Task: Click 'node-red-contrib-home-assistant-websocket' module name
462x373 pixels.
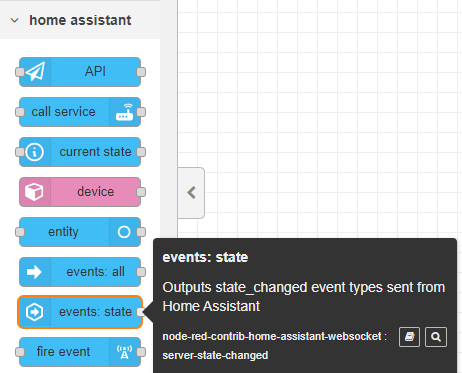Action: point(272,336)
